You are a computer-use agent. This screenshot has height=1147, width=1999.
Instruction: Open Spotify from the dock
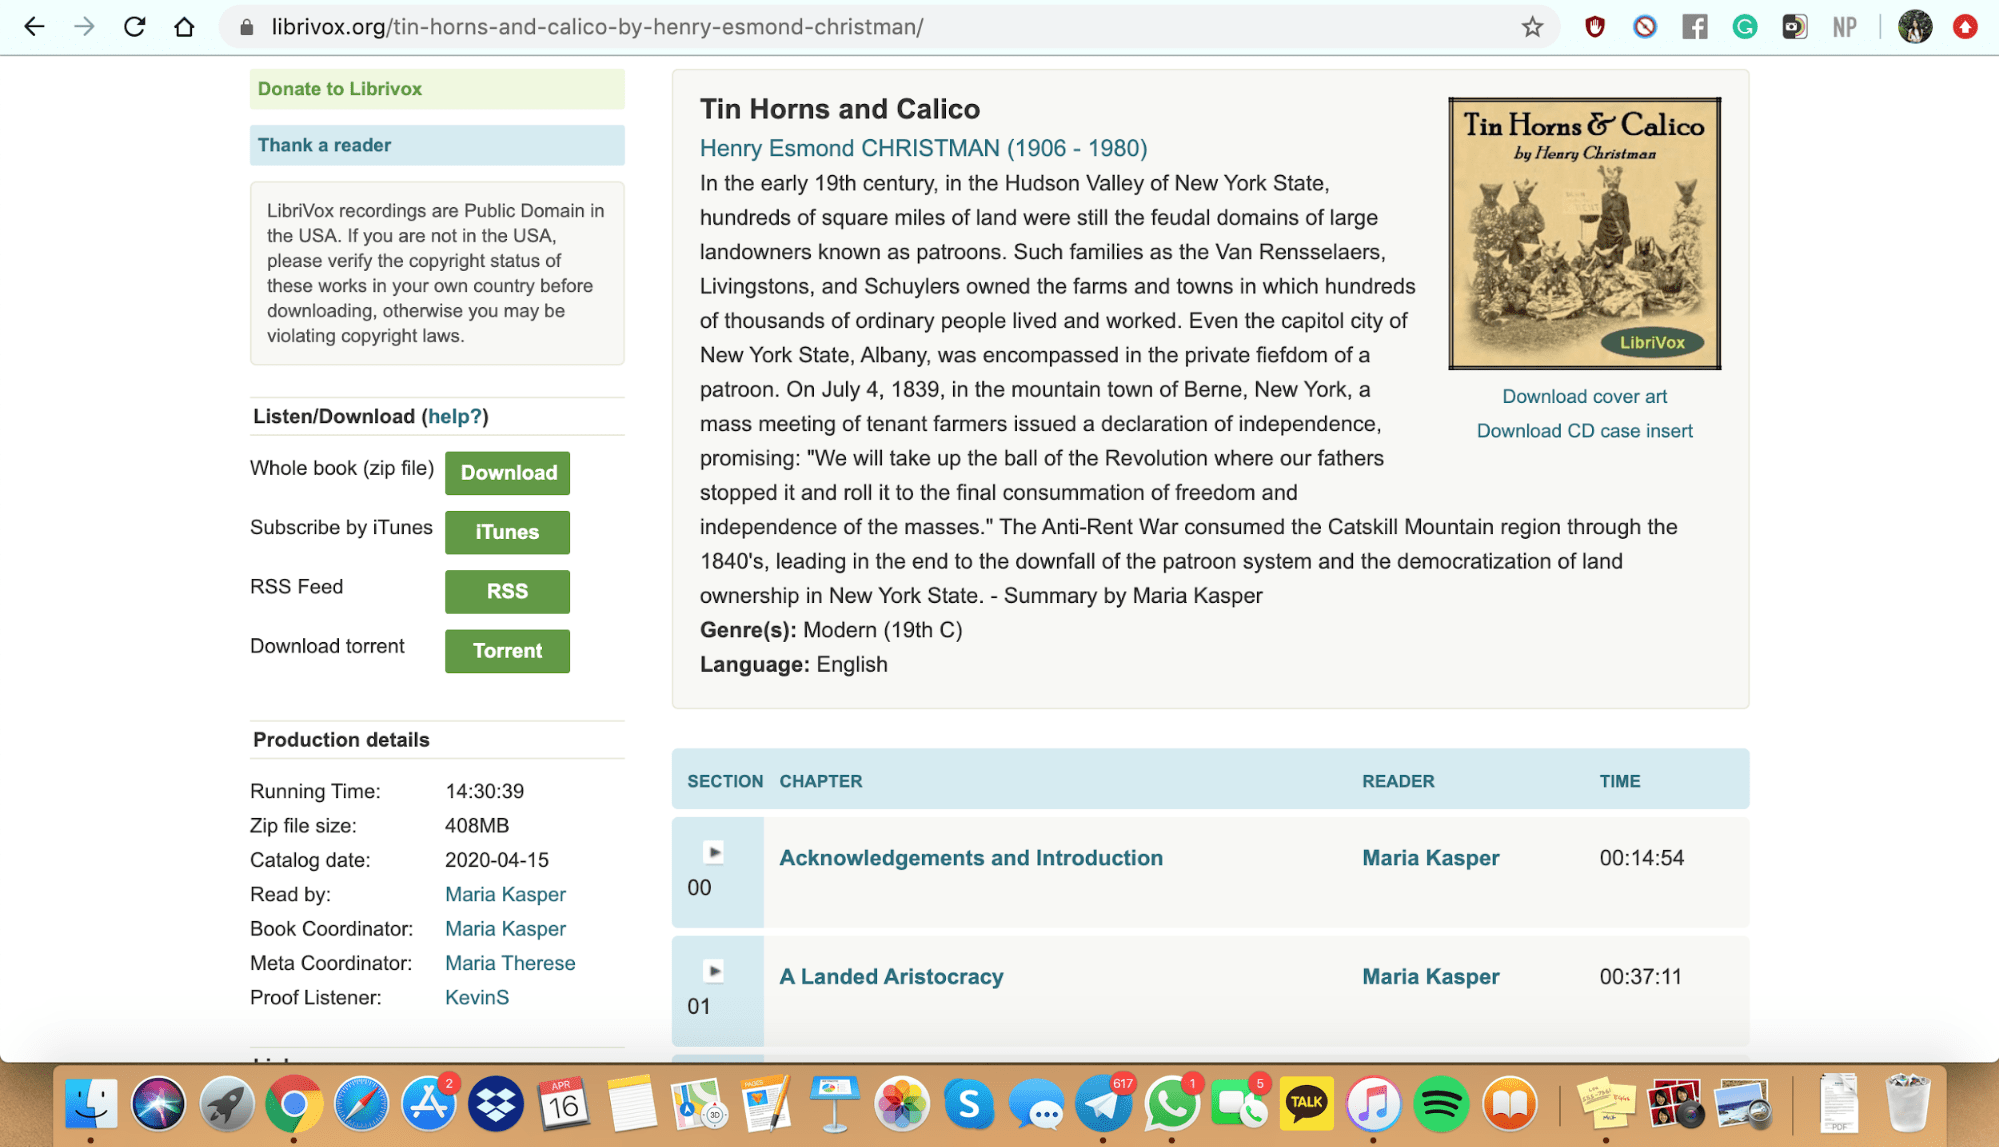(x=1441, y=1104)
